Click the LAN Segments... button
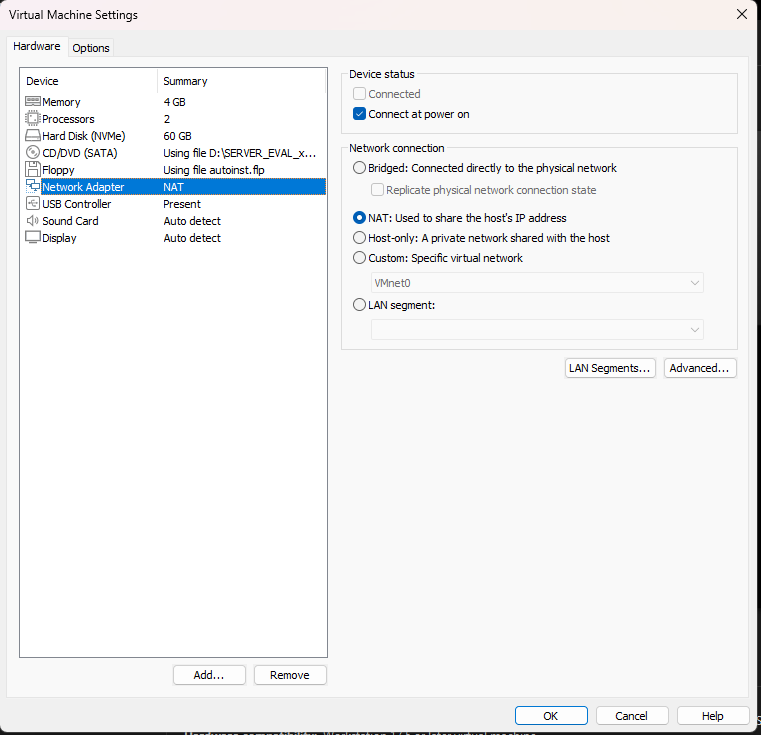Viewport: 761px width, 735px height. pos(610,368)
